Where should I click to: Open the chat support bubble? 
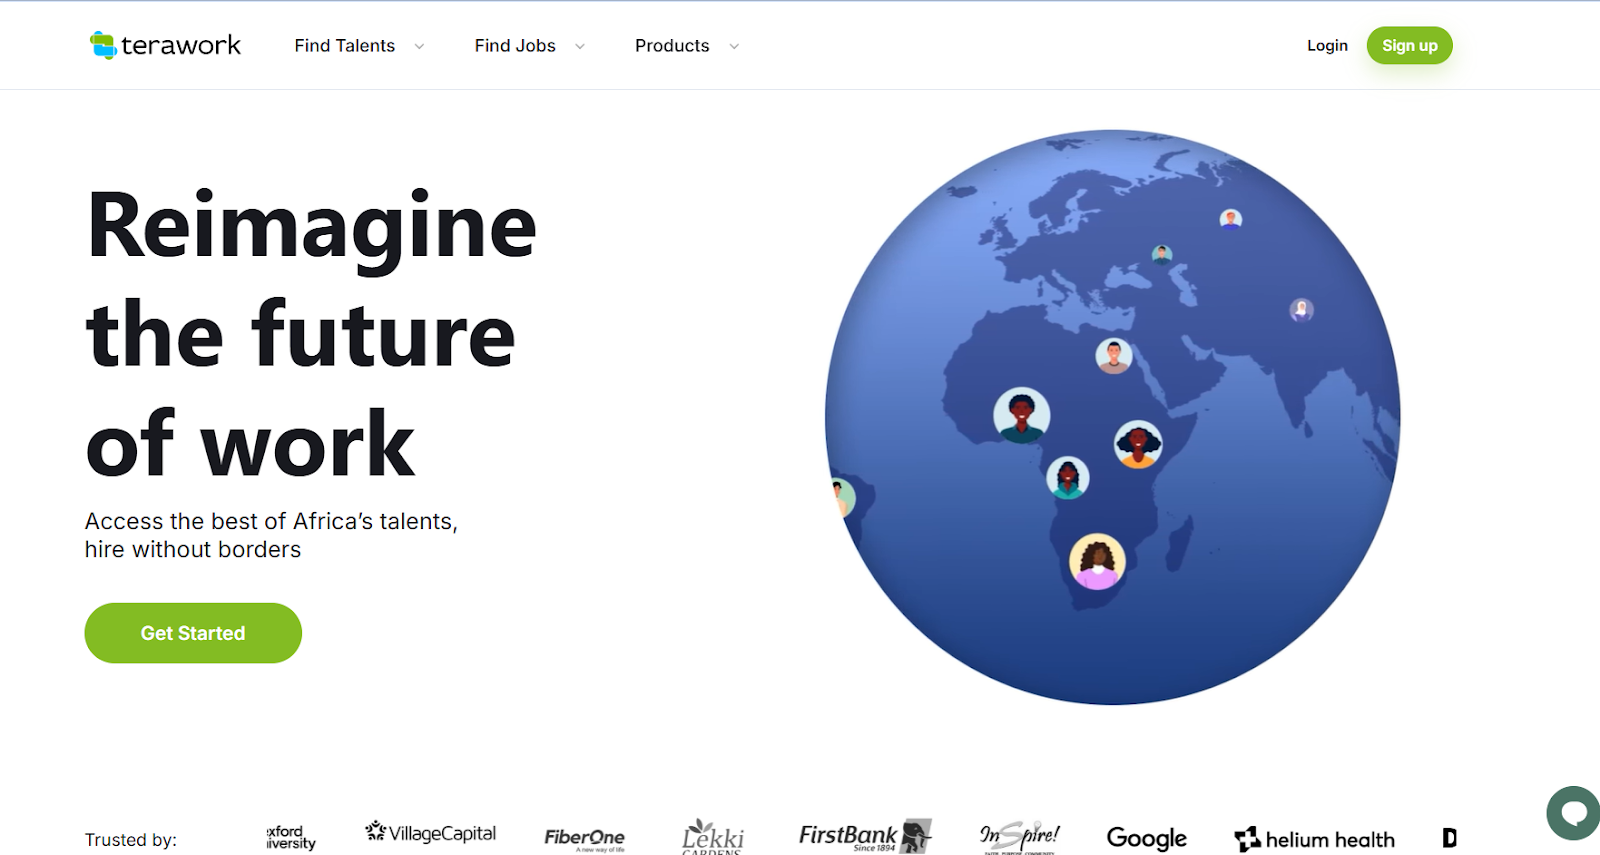pos(1573,813)
